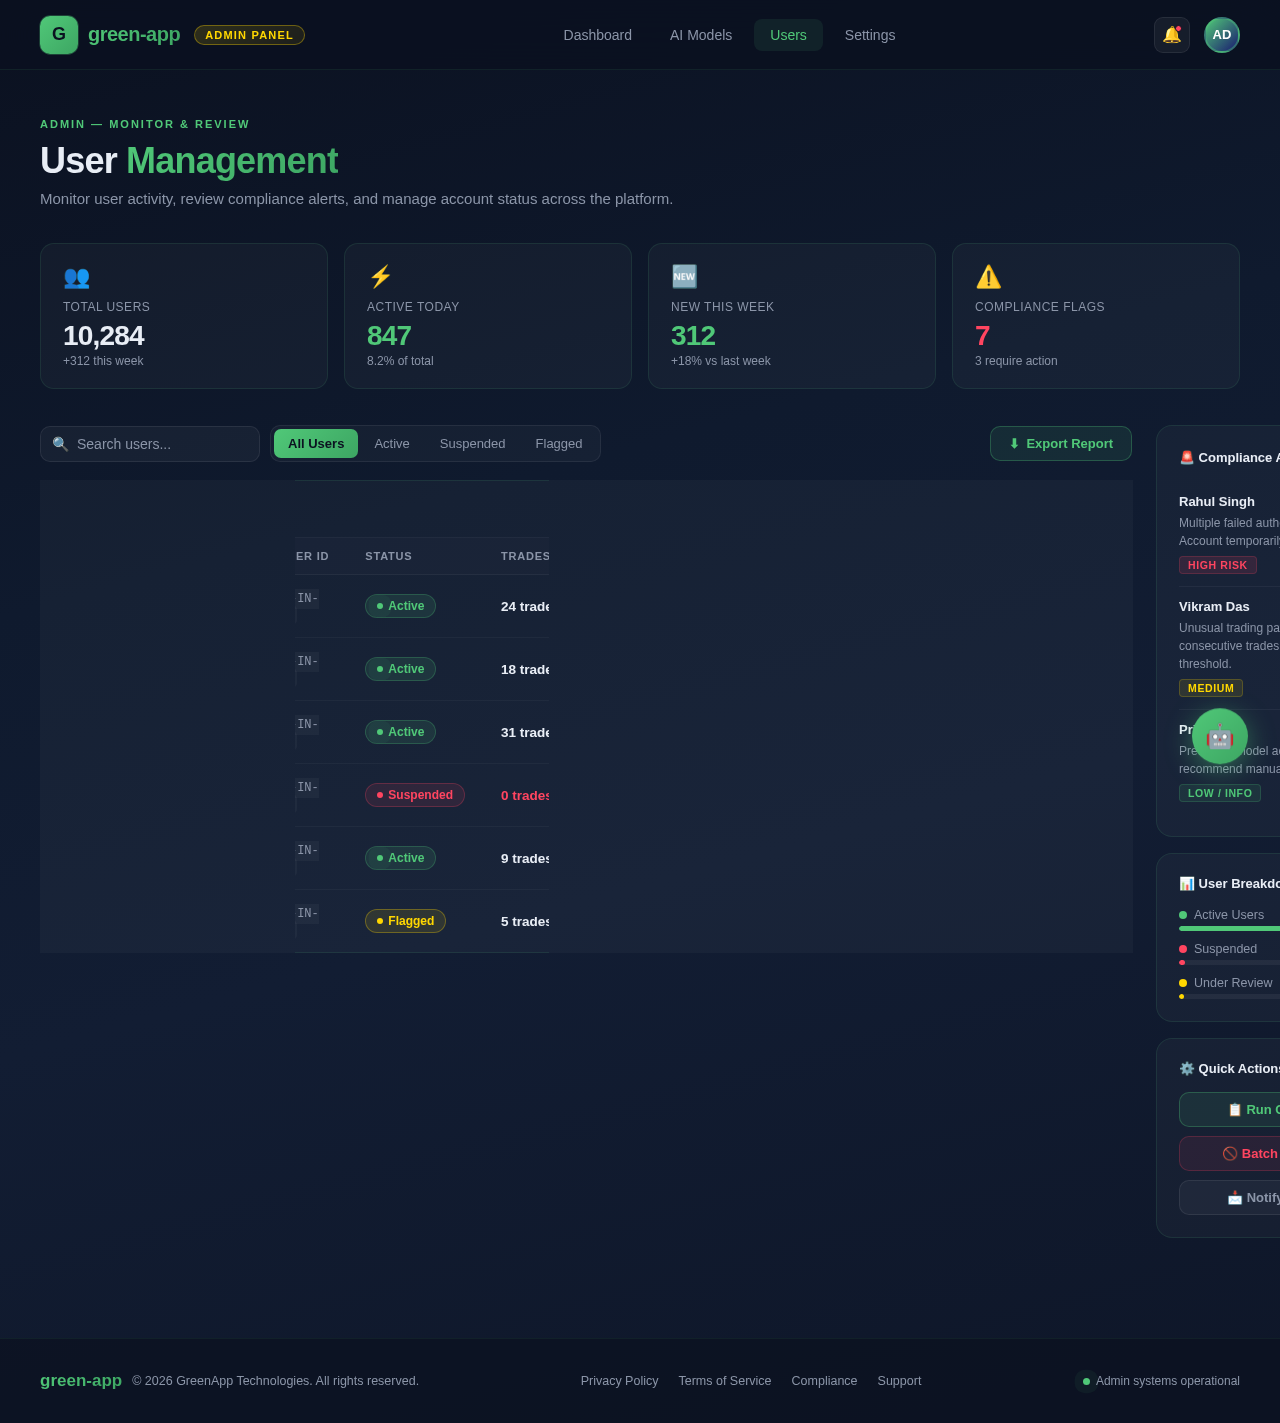This screenshot has width=1280, height=1423.
Task: Open the Privacy Policy footer link
Action: 620,1381
